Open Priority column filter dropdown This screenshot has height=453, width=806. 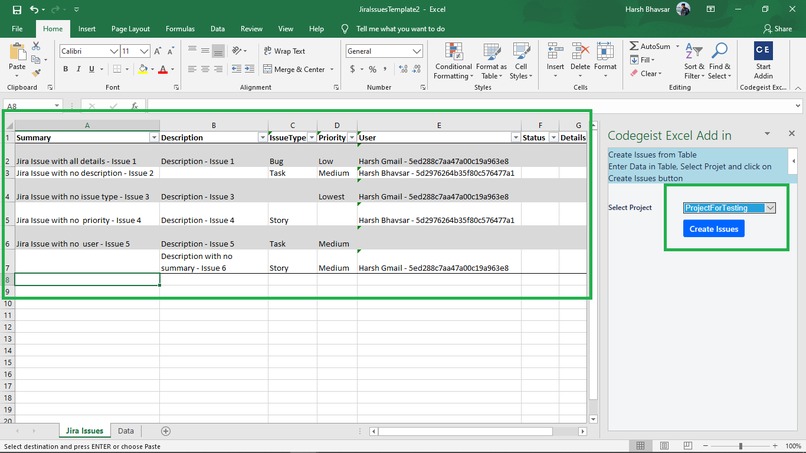click(352, 137)
